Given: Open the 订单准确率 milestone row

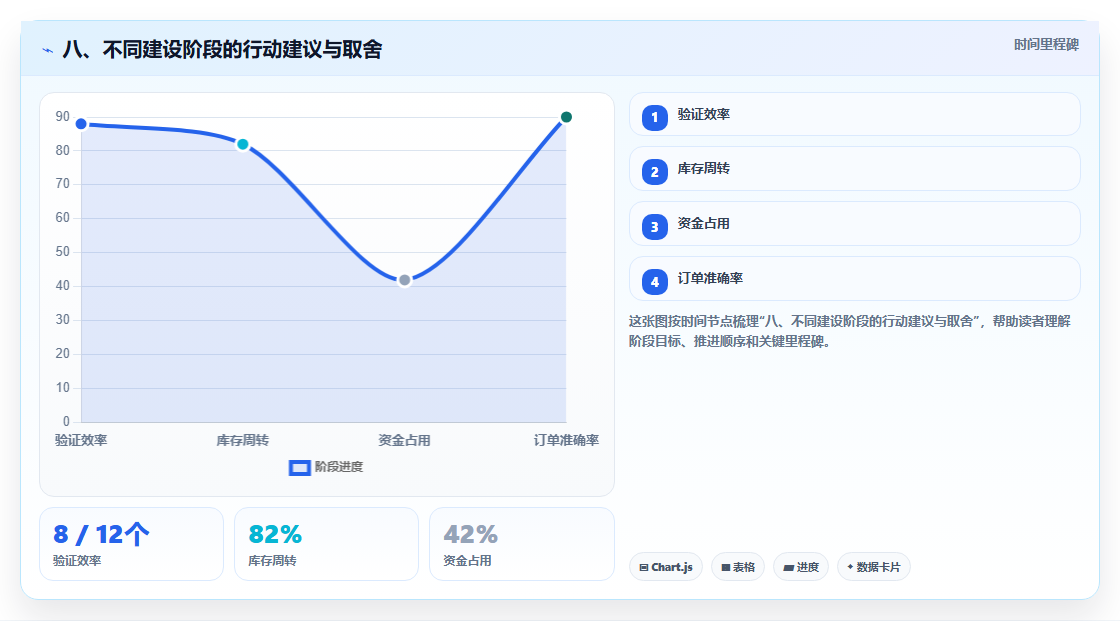Looking at the screenshot, I should 854,279.
